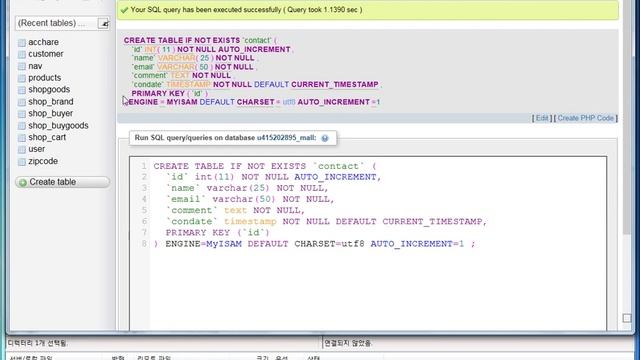Click line 6 `condate` timestamp in editor

pyautogui.click(x=221, y=222)
